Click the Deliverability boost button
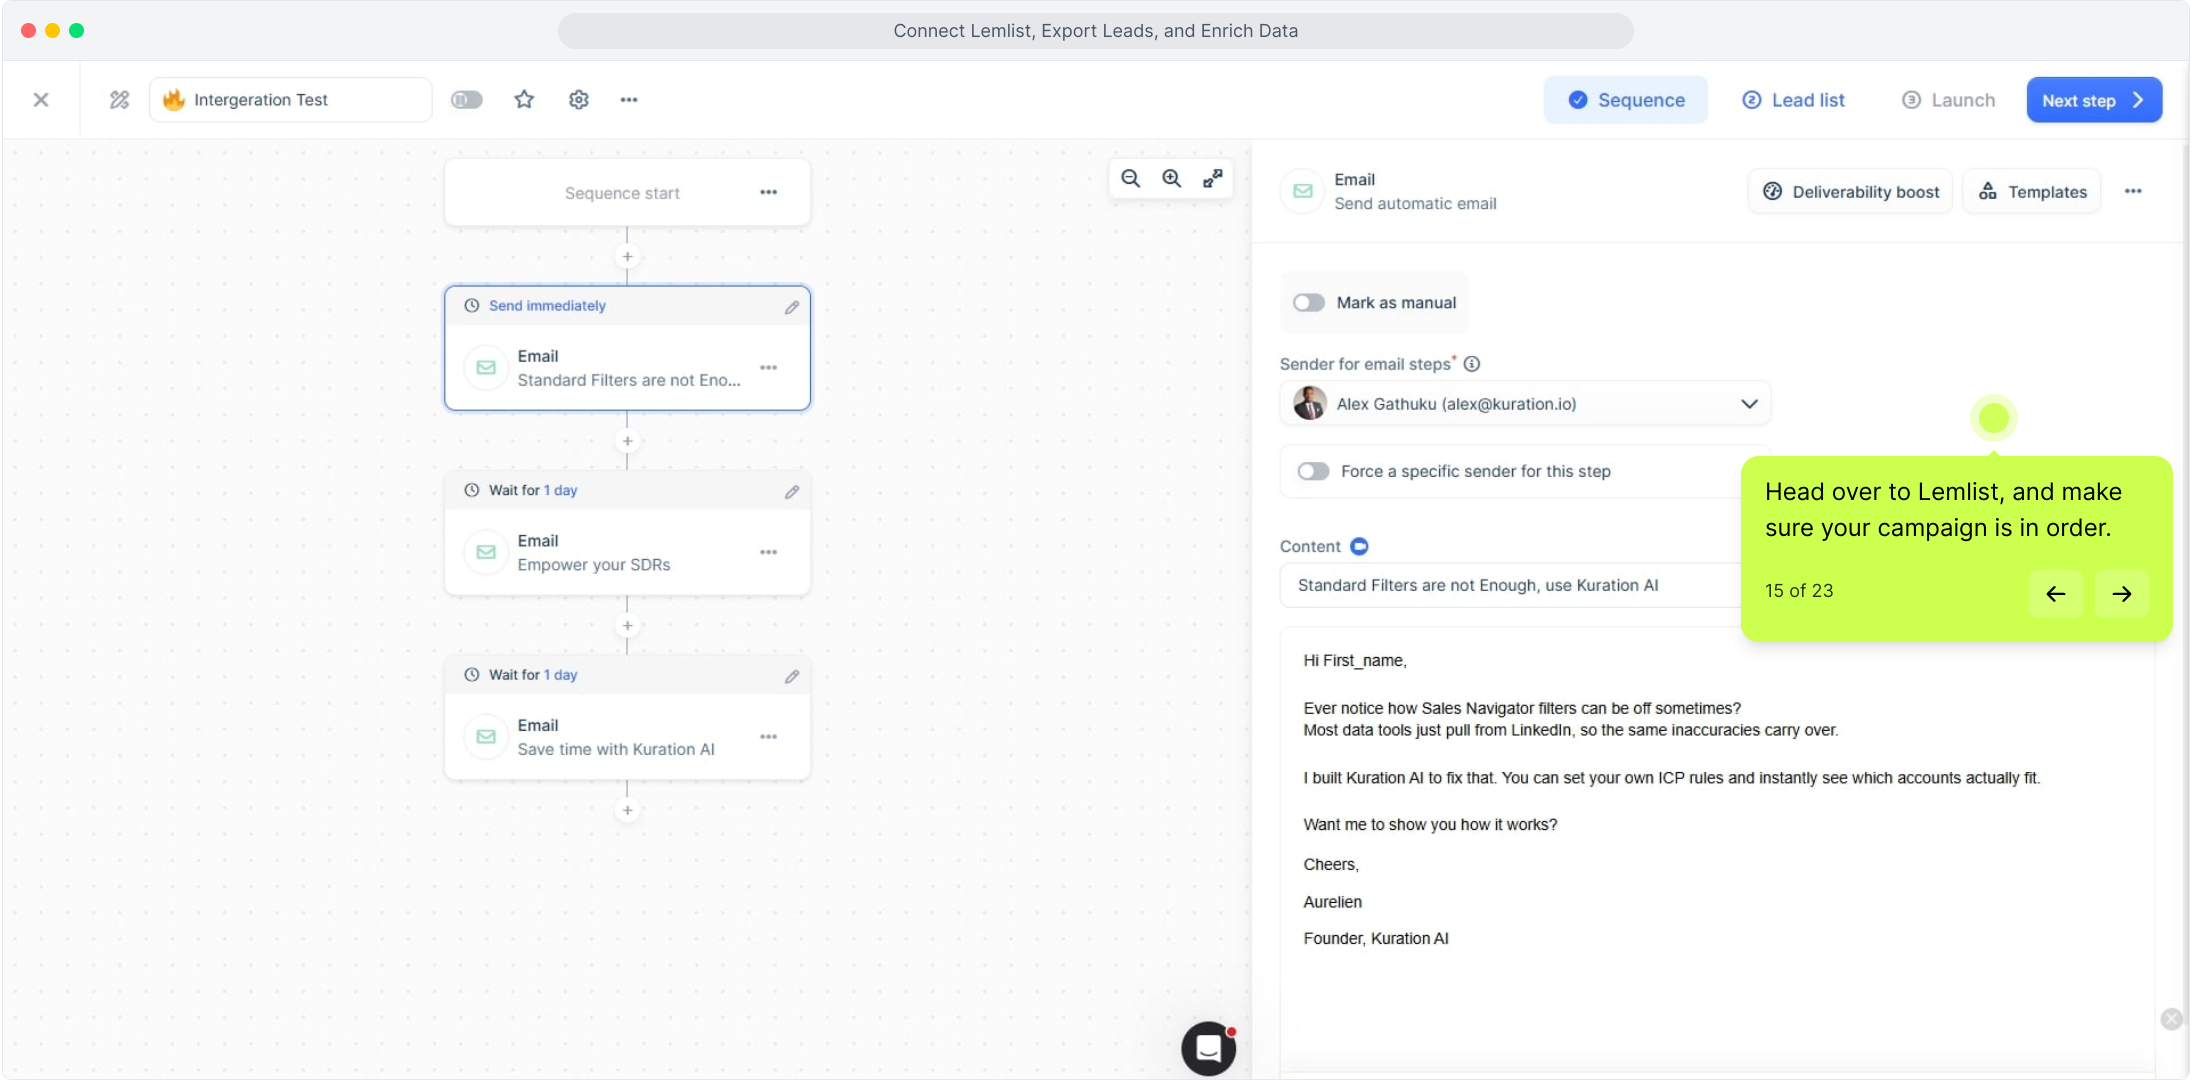This screenshot has width=2192, height=1080. pyautogui.click(x=1850, y=191)
